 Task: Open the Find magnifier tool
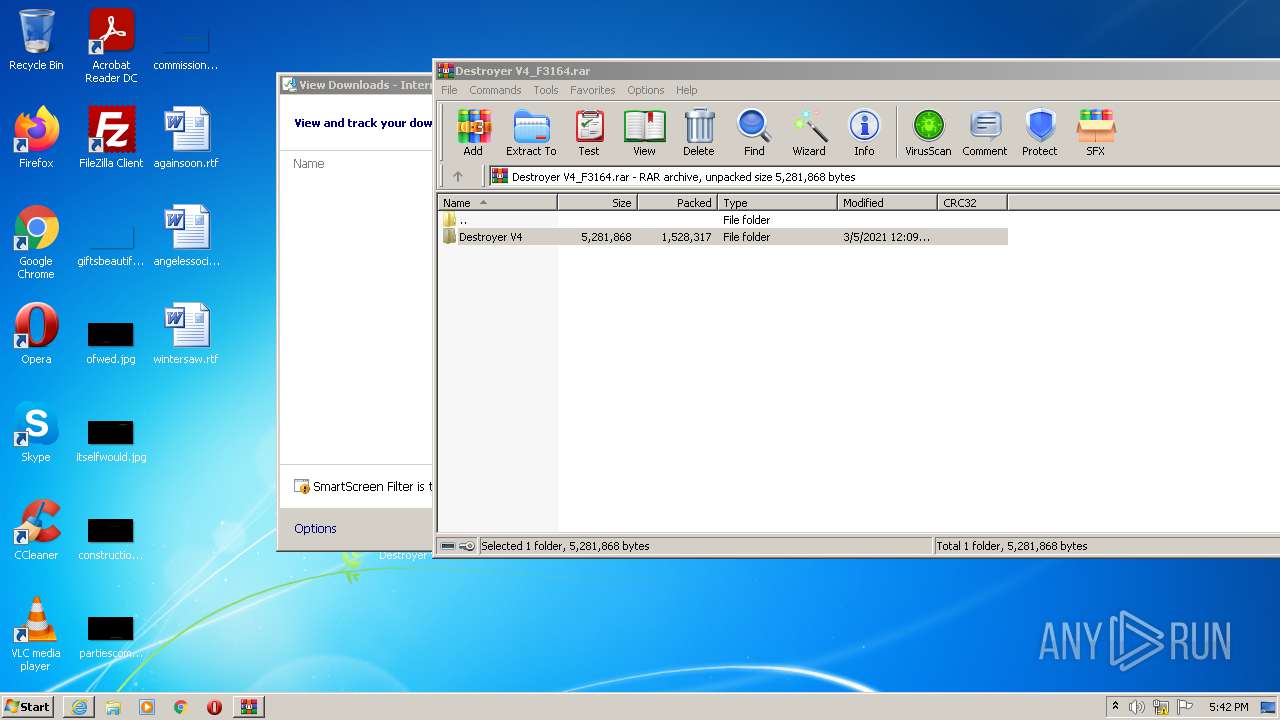click(x=754, y=133)
